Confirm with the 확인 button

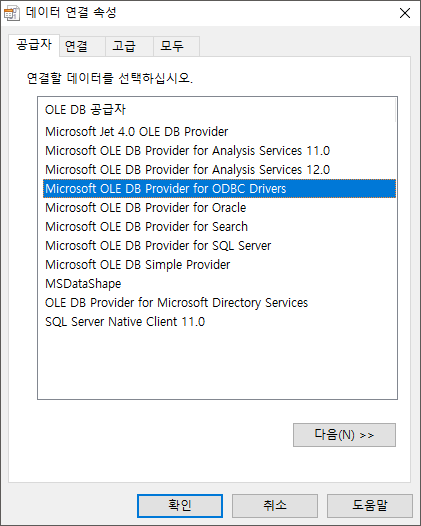[180, 506]
